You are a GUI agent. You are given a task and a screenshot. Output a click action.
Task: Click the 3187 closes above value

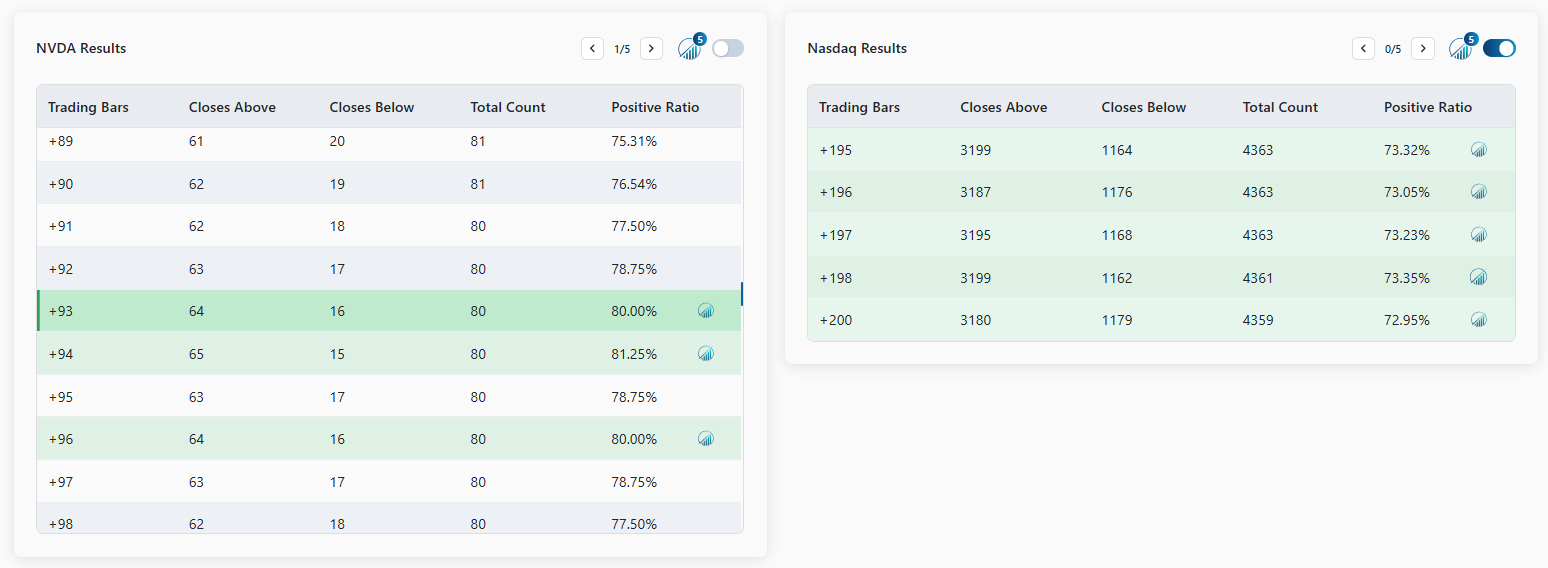(976, 192)
